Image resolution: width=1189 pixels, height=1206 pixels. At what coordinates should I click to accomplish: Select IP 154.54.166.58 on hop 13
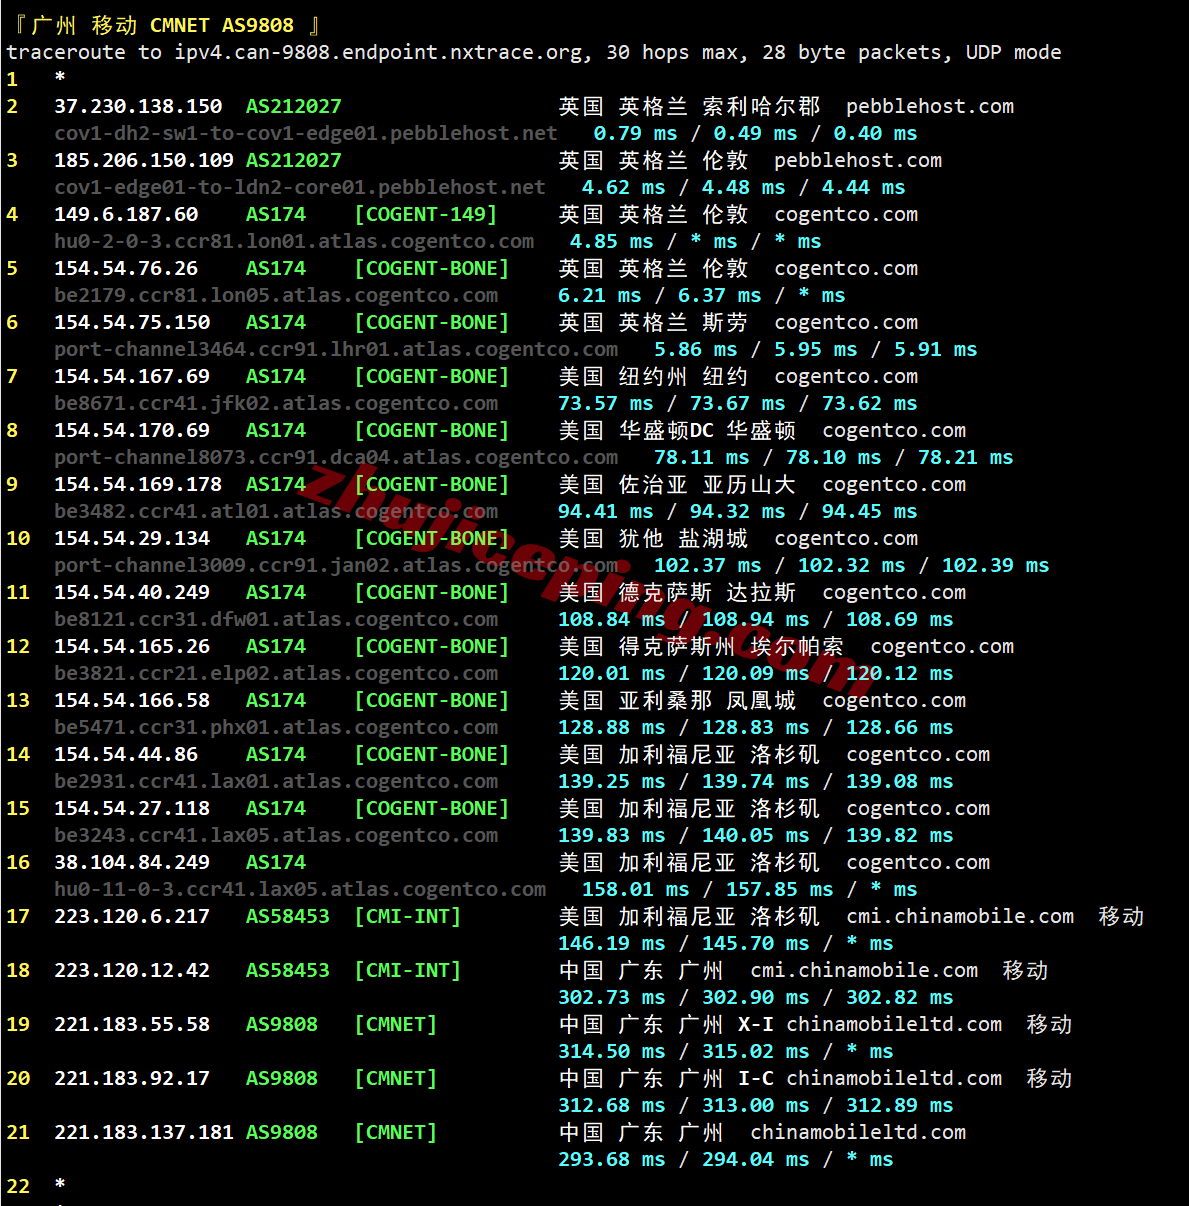(132, 700)
